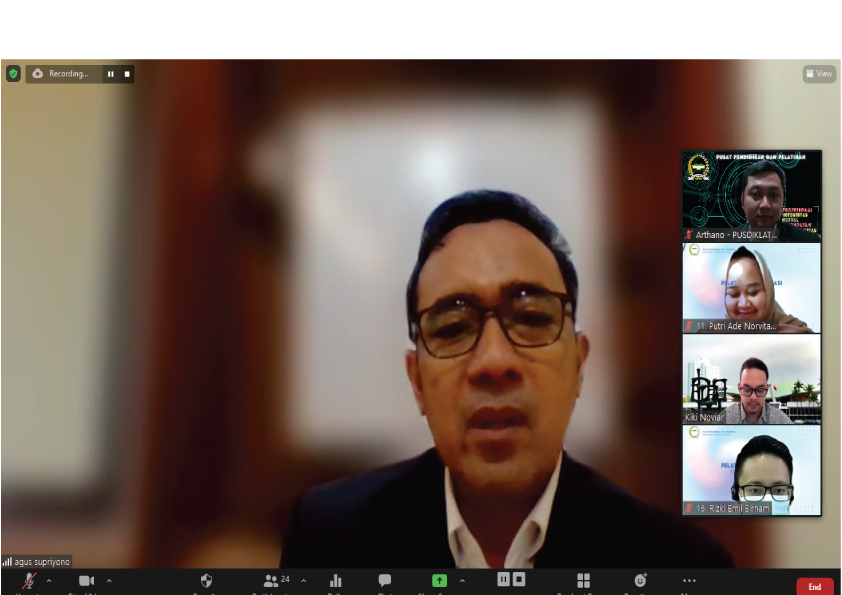Screen dimensions: 842x595
Task: Select 11. Putri Ade Norvita video thumbnail
Action: [x=752, y=287]
